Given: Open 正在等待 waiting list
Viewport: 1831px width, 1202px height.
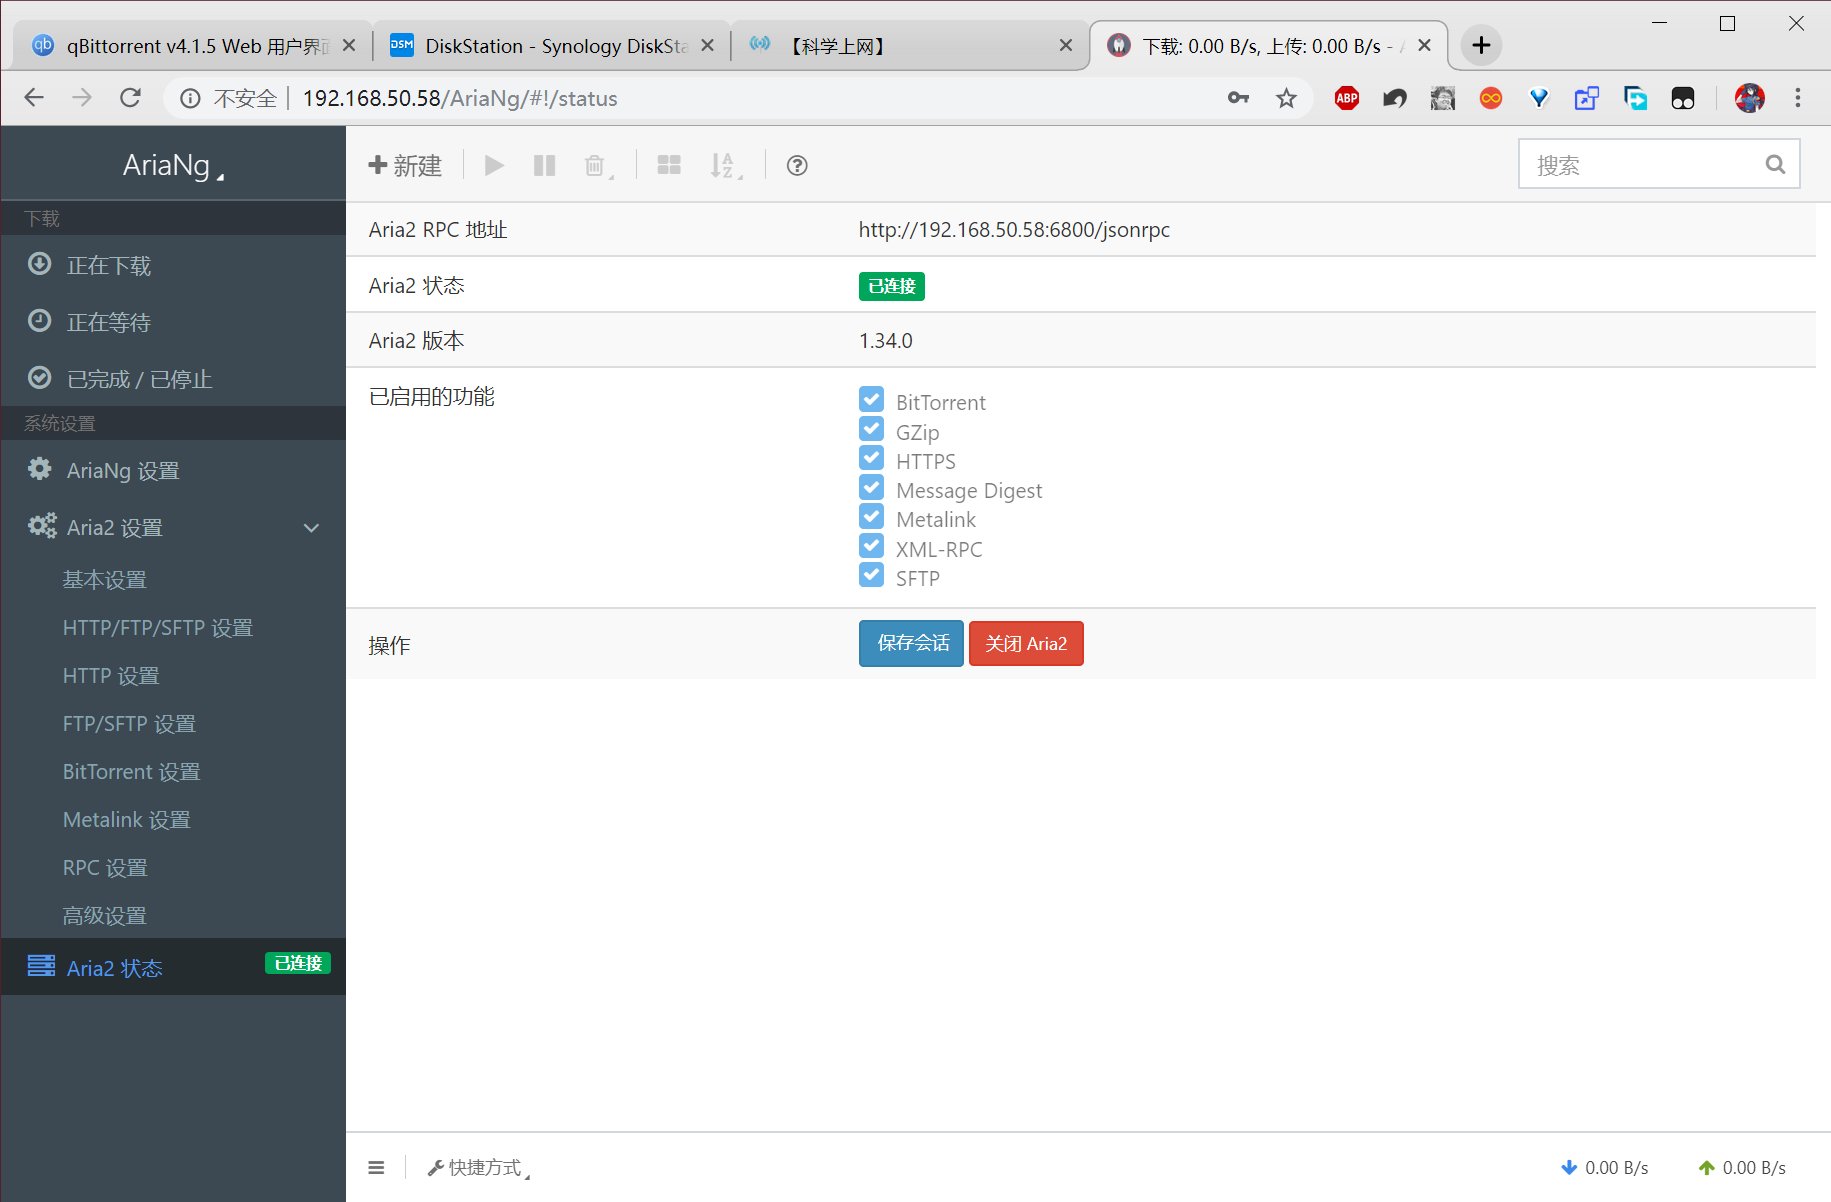Looking at the screenshot, I should click(173, 322).
